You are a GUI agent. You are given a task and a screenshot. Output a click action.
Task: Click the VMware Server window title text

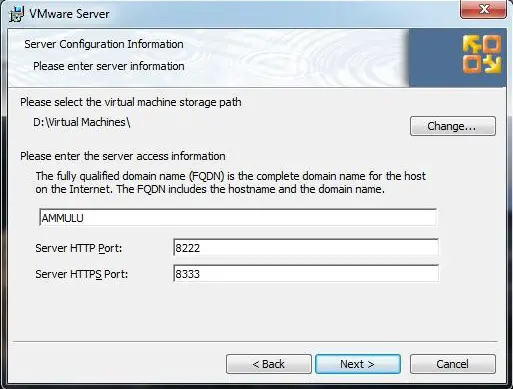[x=69, y=14]
